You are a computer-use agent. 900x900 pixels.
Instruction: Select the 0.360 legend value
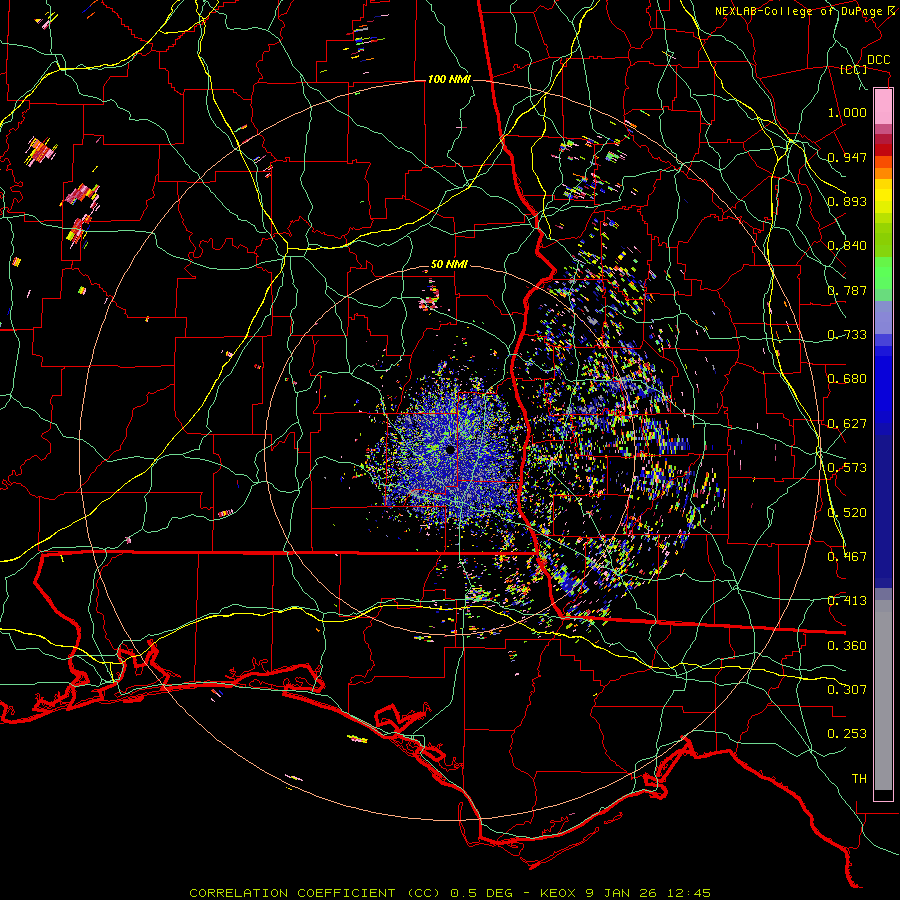coord(847,646)
